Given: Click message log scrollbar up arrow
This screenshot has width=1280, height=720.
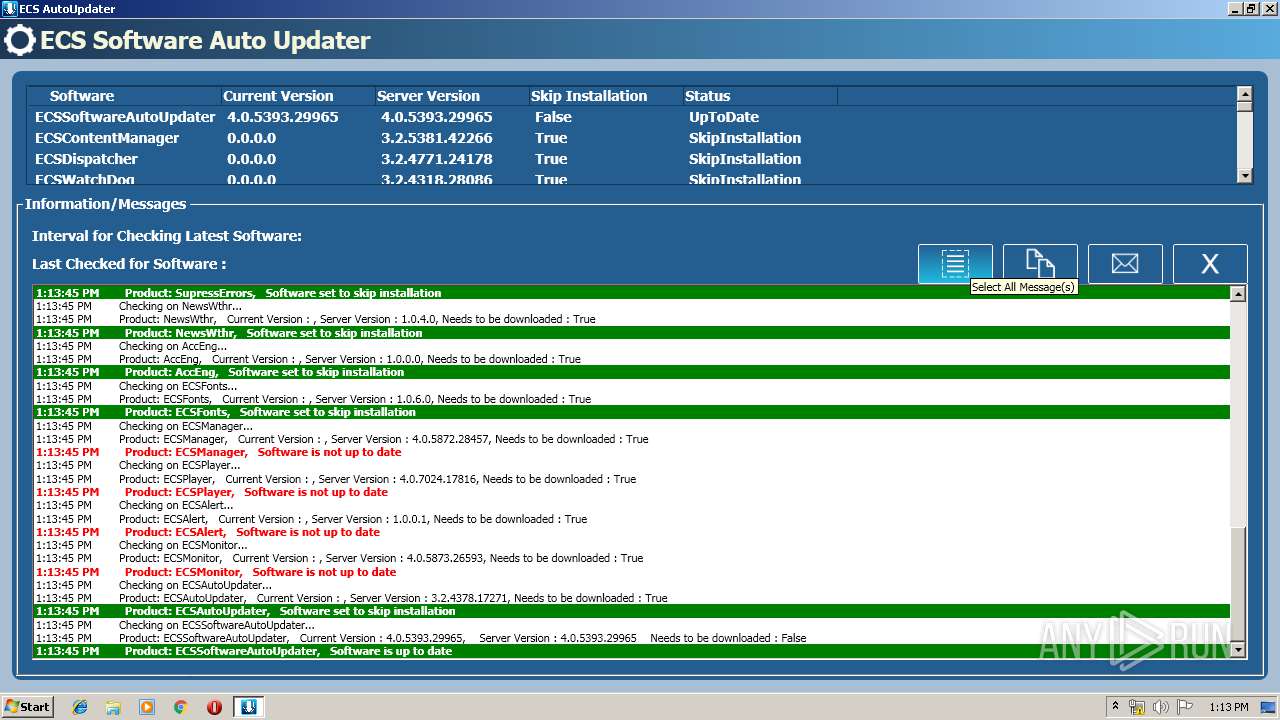Looking at the screenshot, I should point(1238,294).
